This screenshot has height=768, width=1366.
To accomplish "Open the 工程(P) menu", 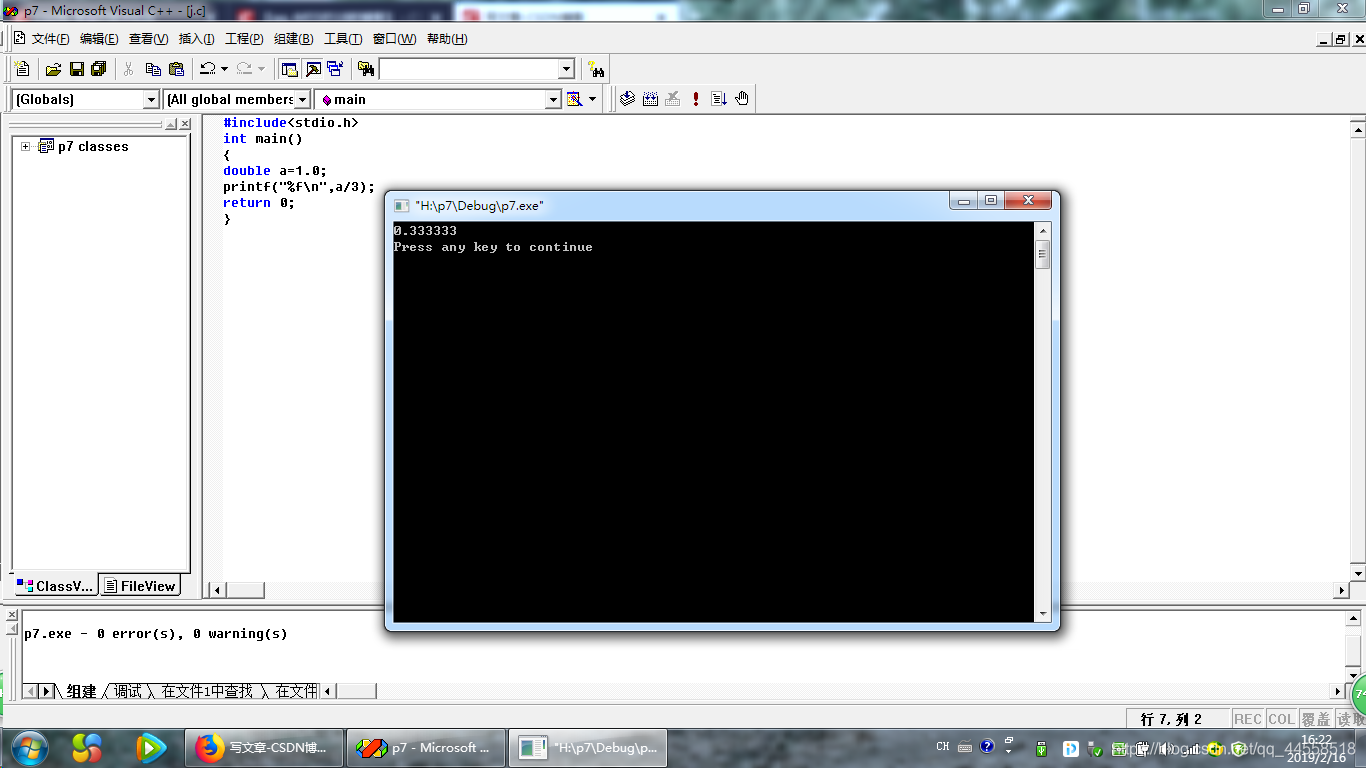I will (x=244, y=39).
